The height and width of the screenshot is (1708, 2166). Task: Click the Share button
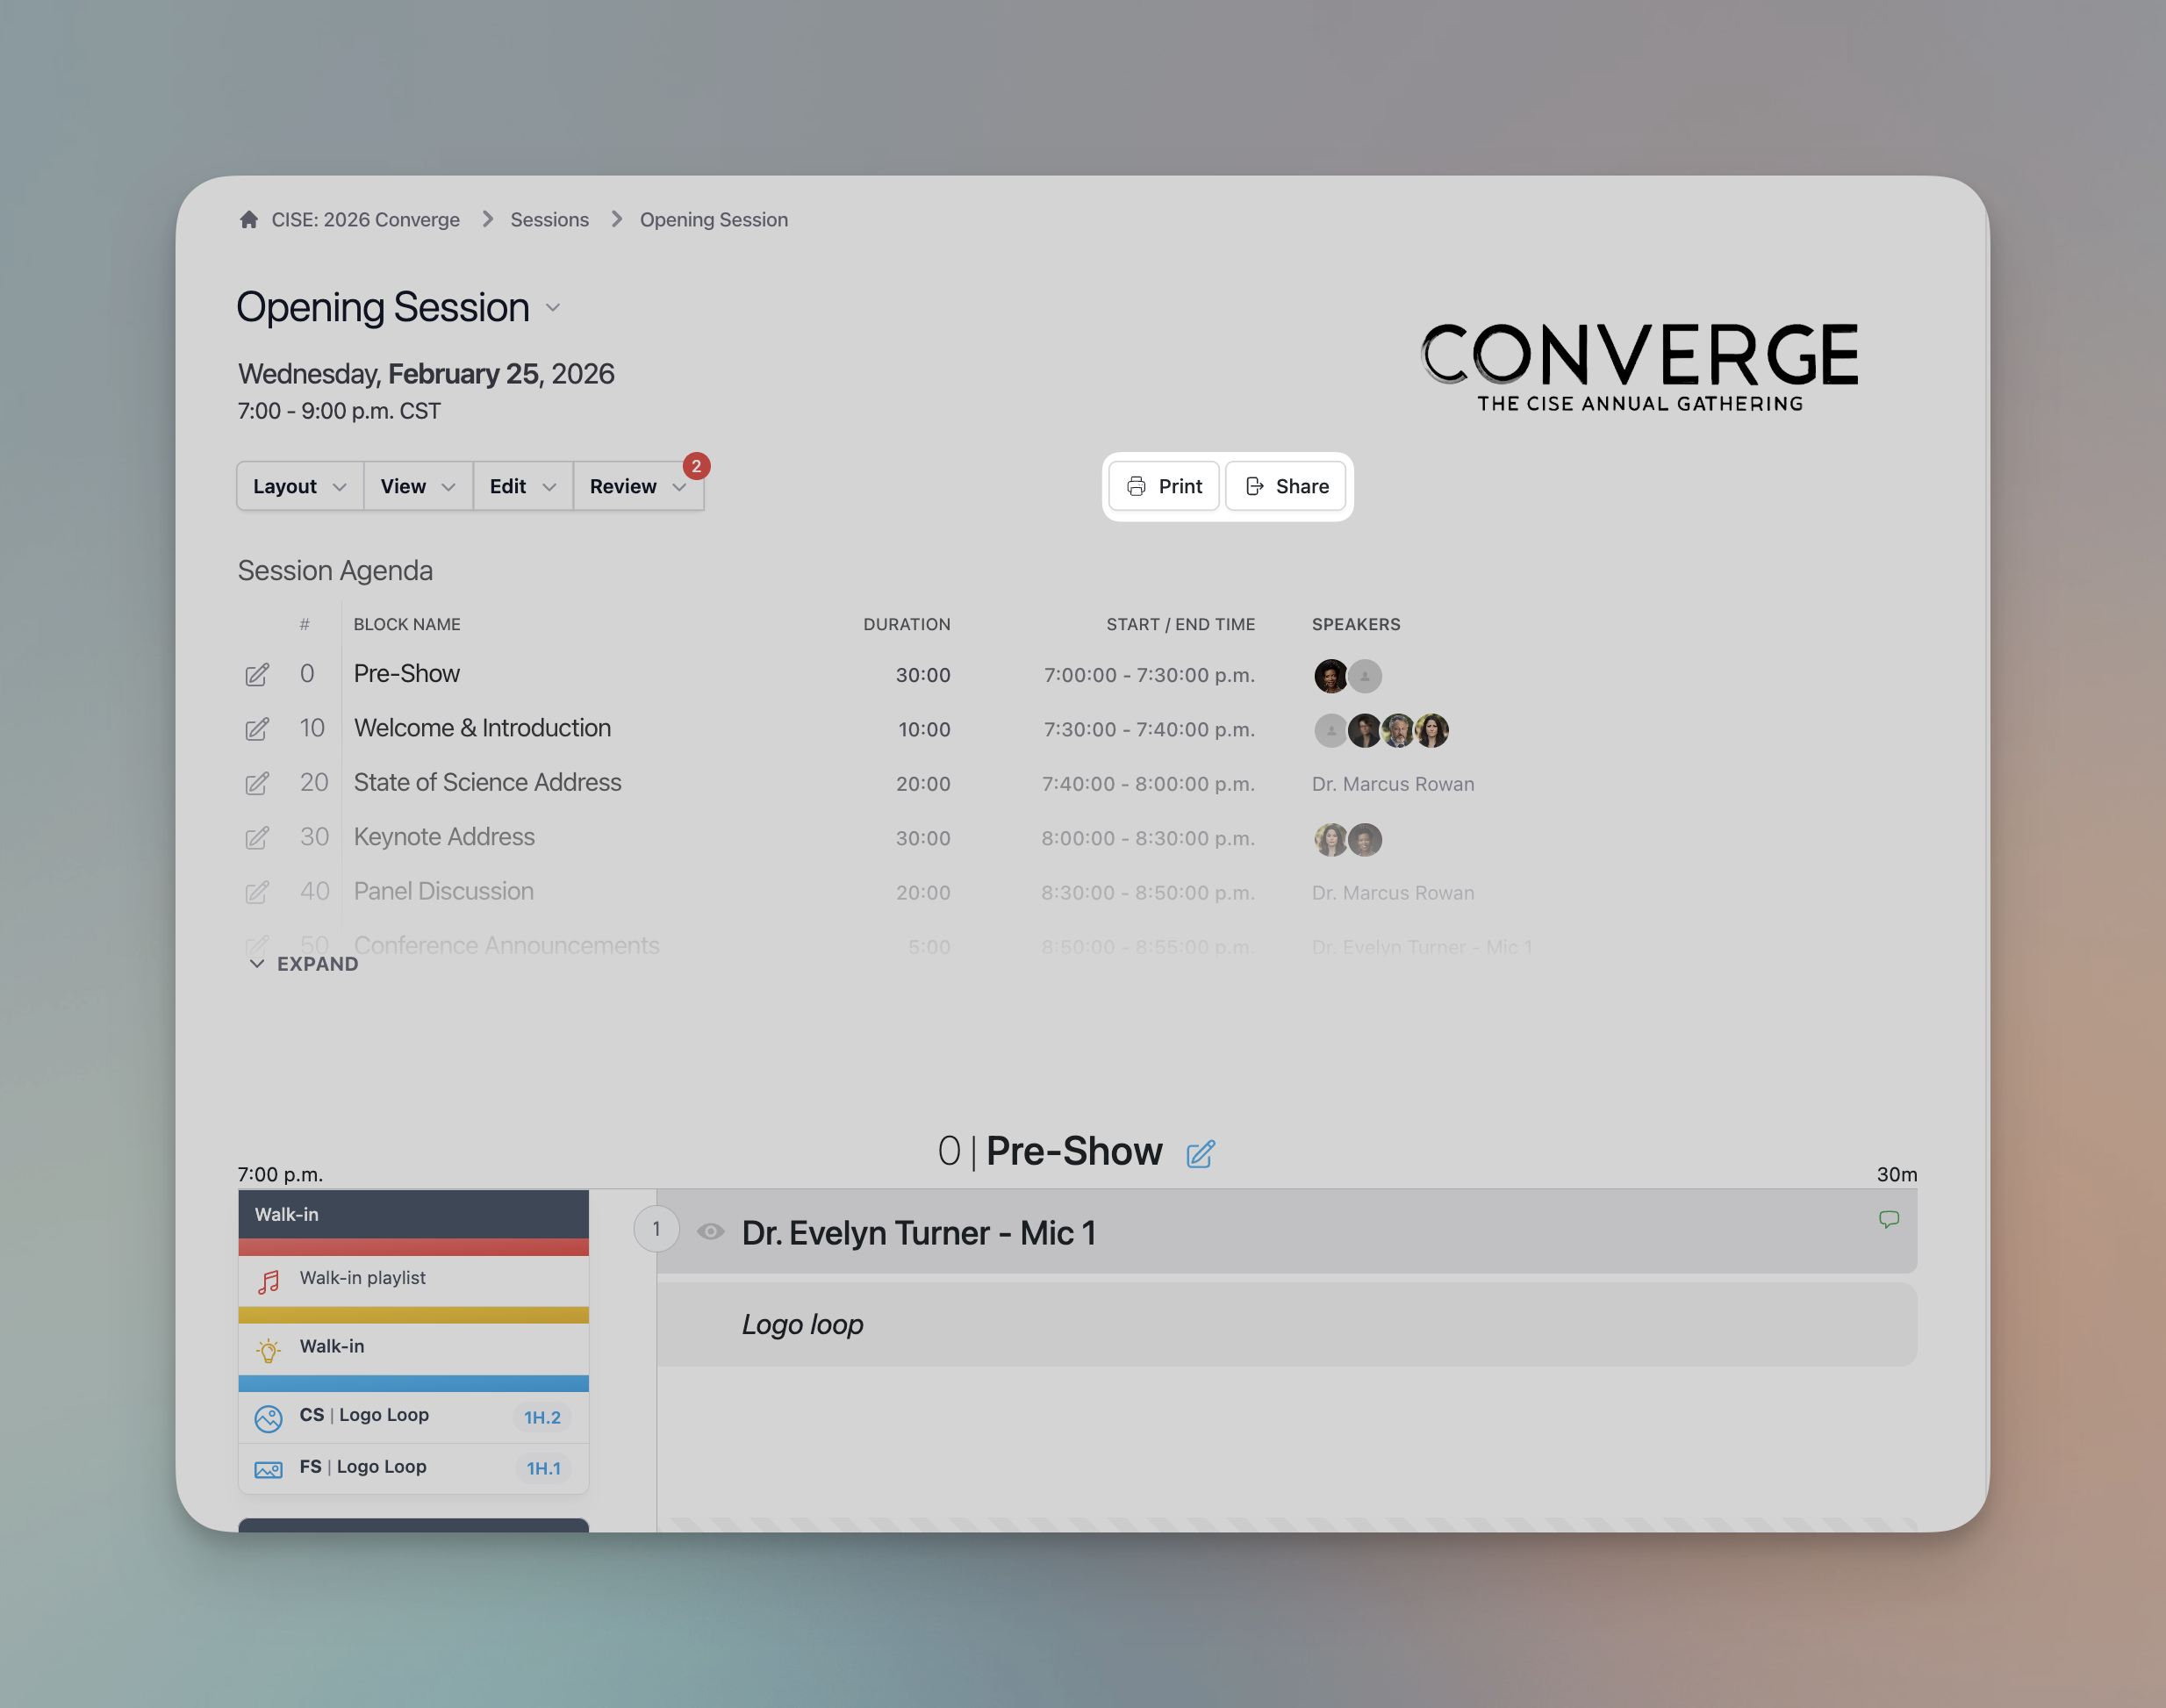[x=1286, y=486]
